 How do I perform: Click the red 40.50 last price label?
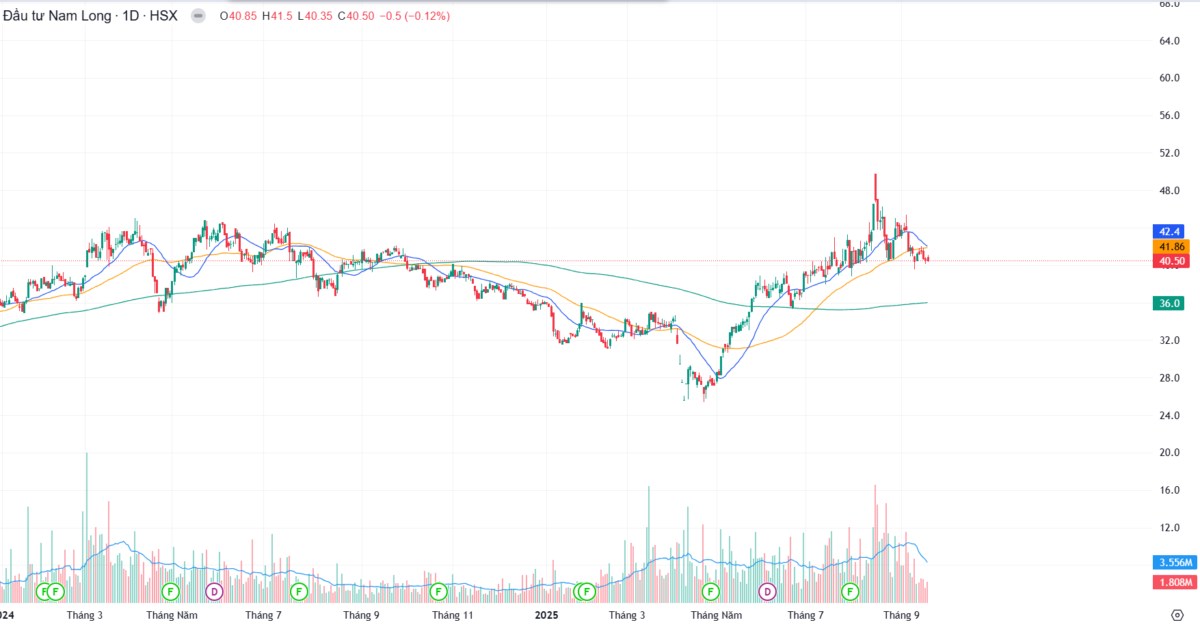tap(1171, 261)
